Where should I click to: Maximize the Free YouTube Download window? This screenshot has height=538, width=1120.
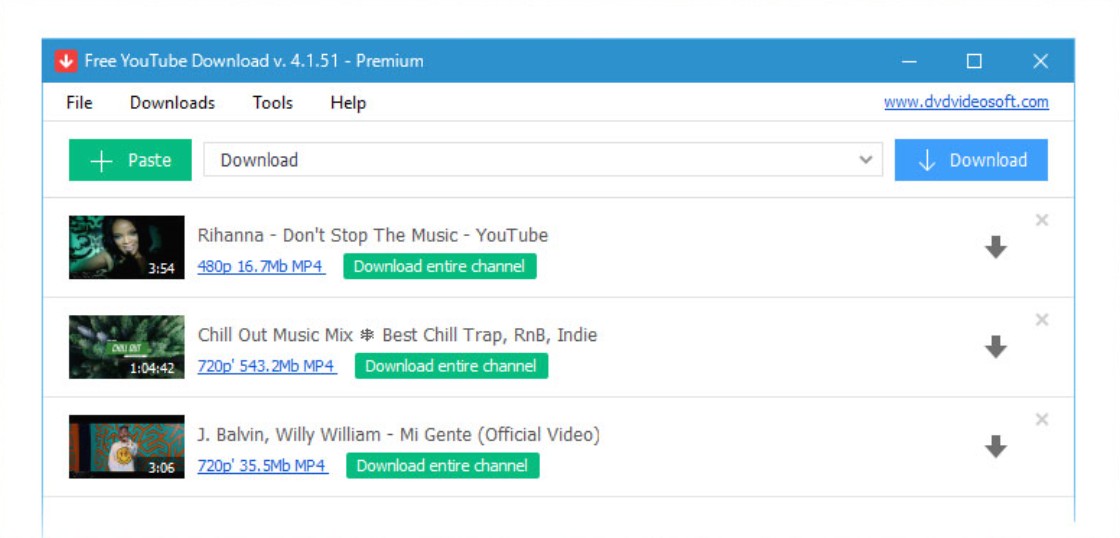pyautogui.click(x=974, y=61)
